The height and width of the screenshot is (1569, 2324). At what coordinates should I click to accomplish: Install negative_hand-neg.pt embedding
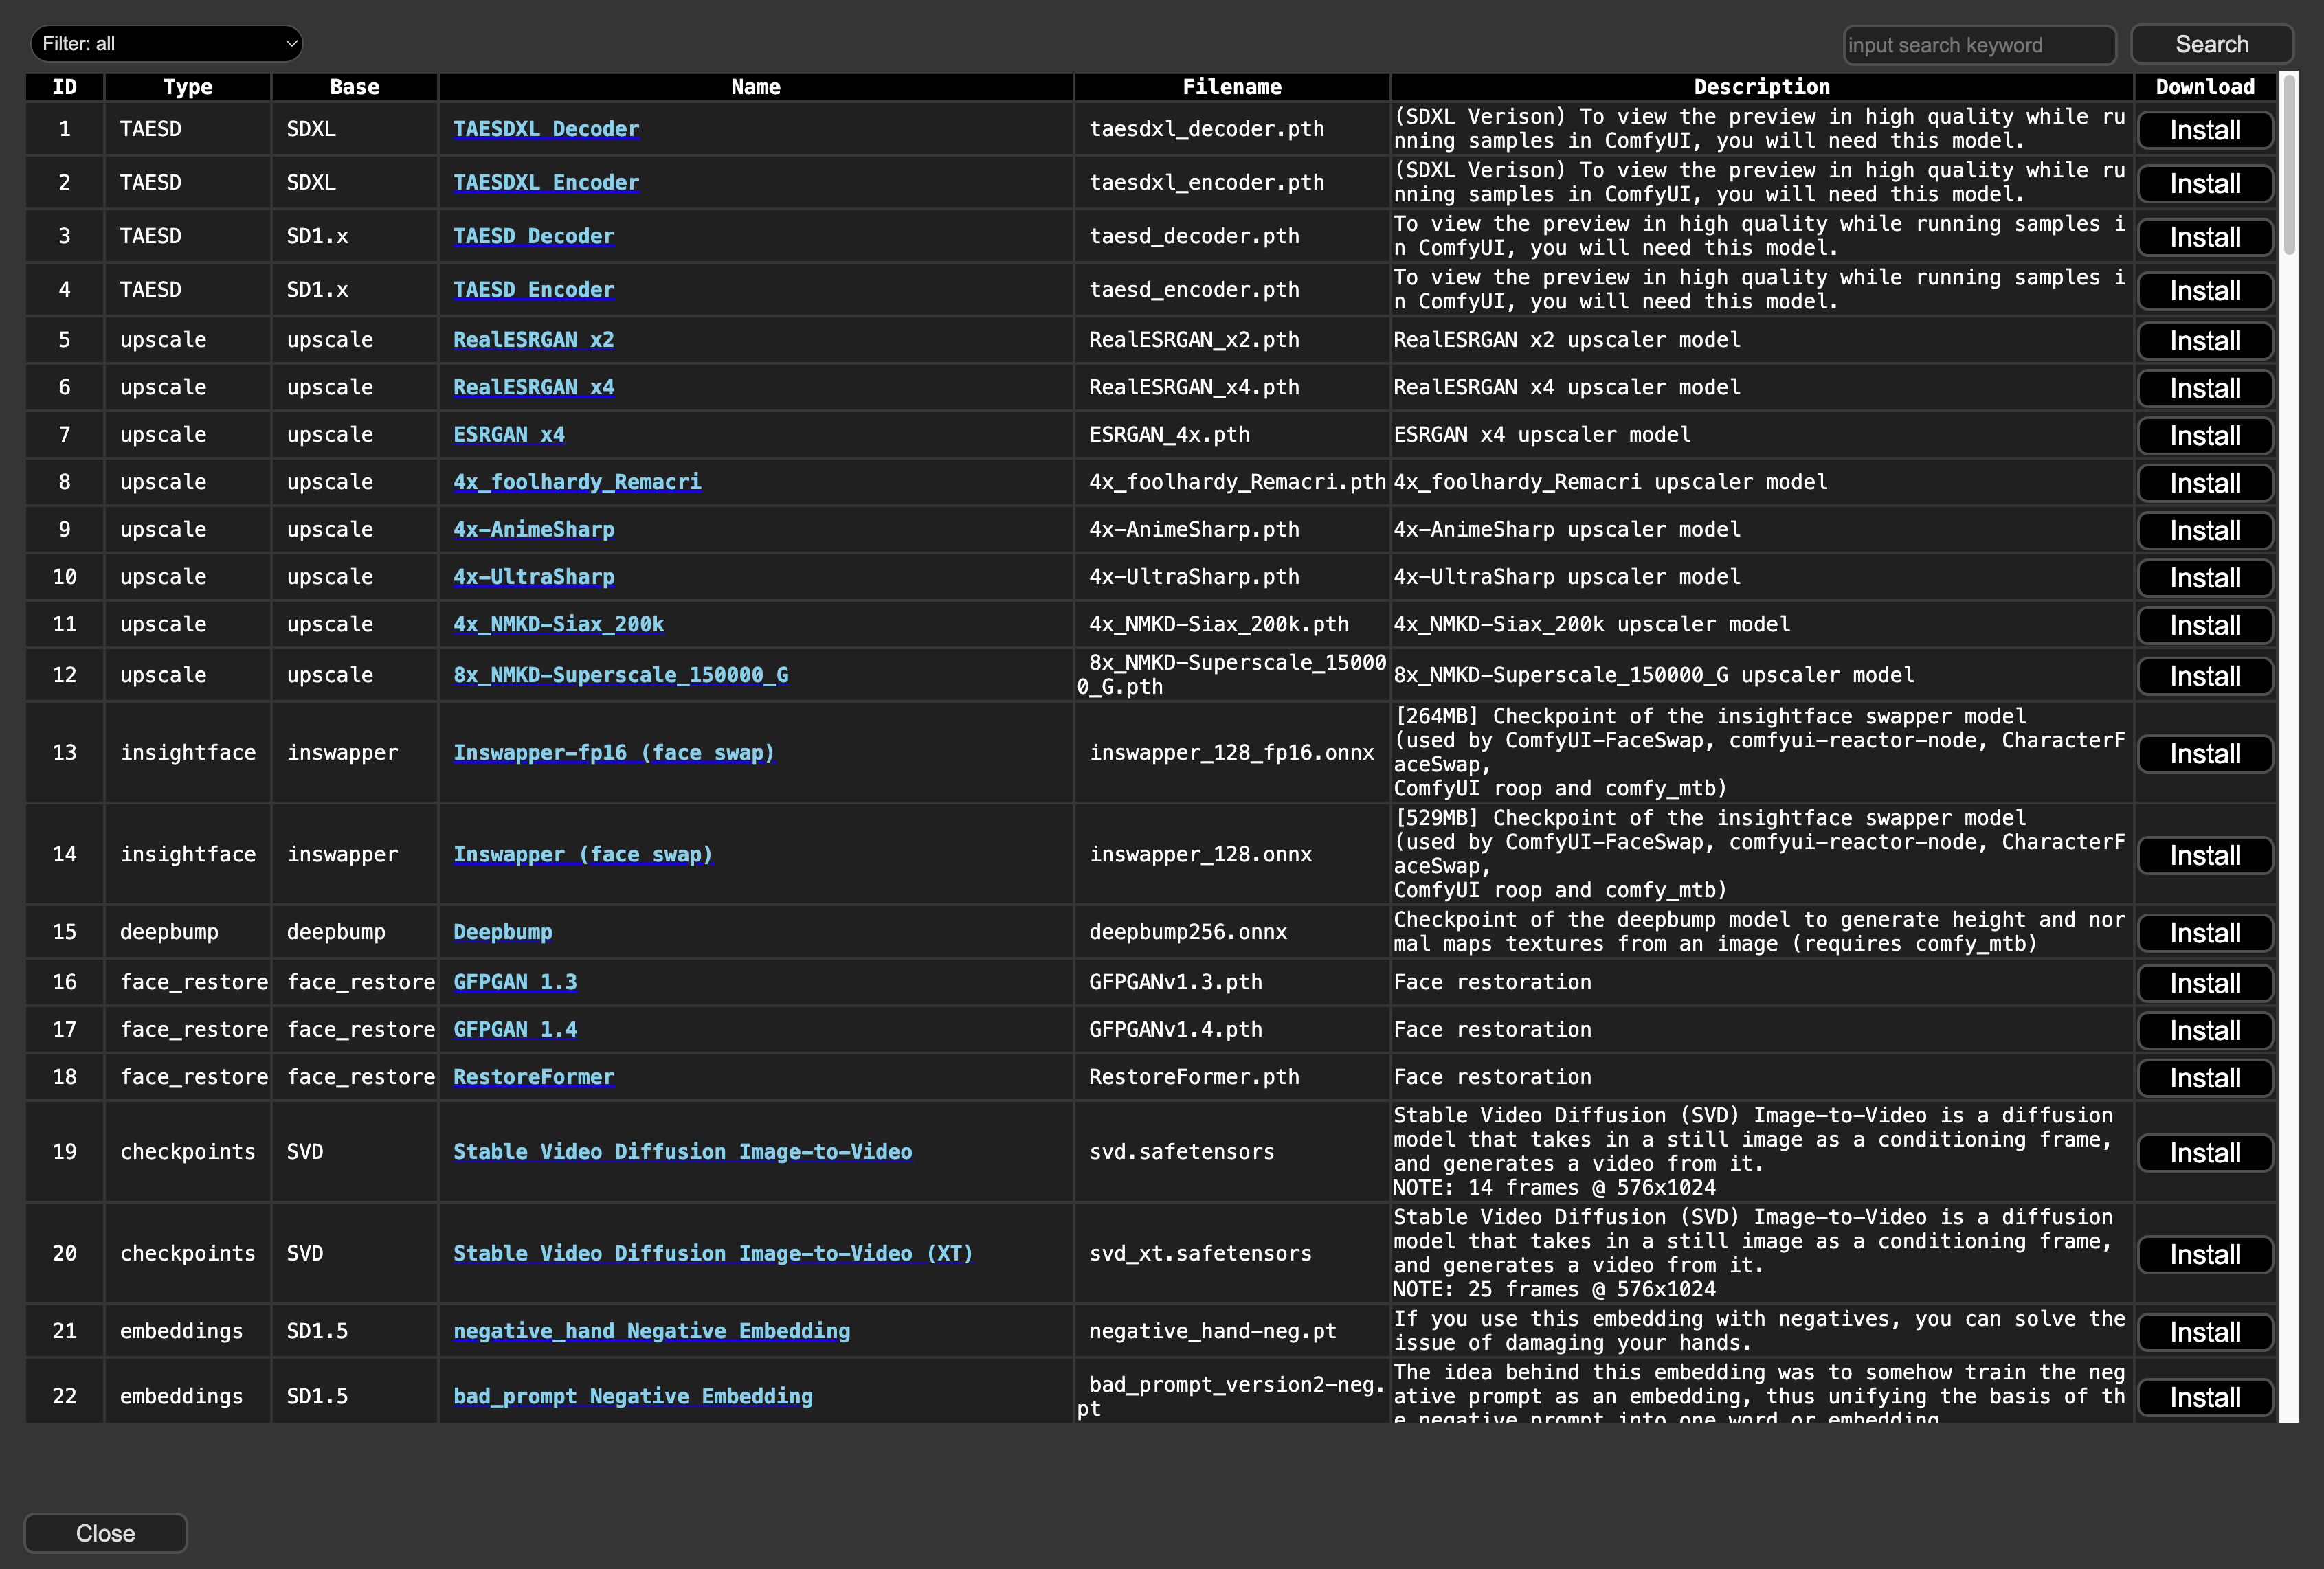[2205, 1332]
